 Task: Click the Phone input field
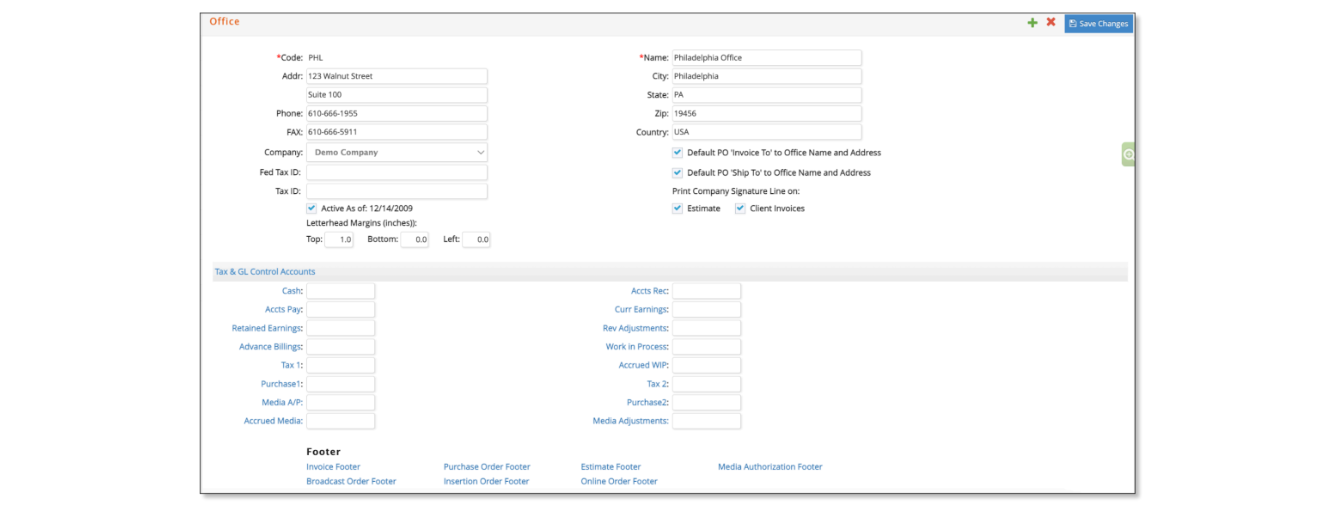(397, 114)
